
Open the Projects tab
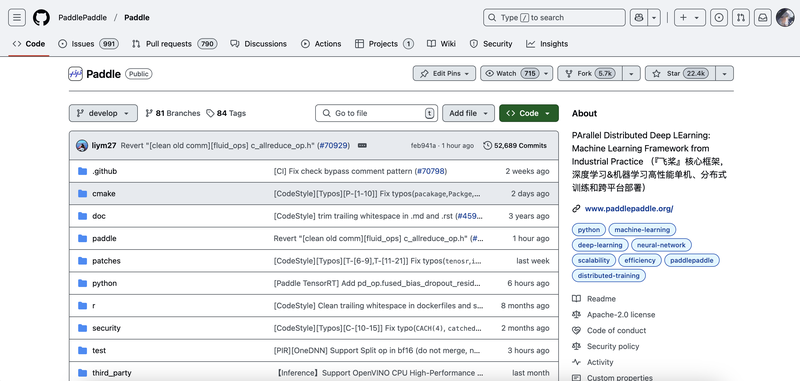point(384,44)
